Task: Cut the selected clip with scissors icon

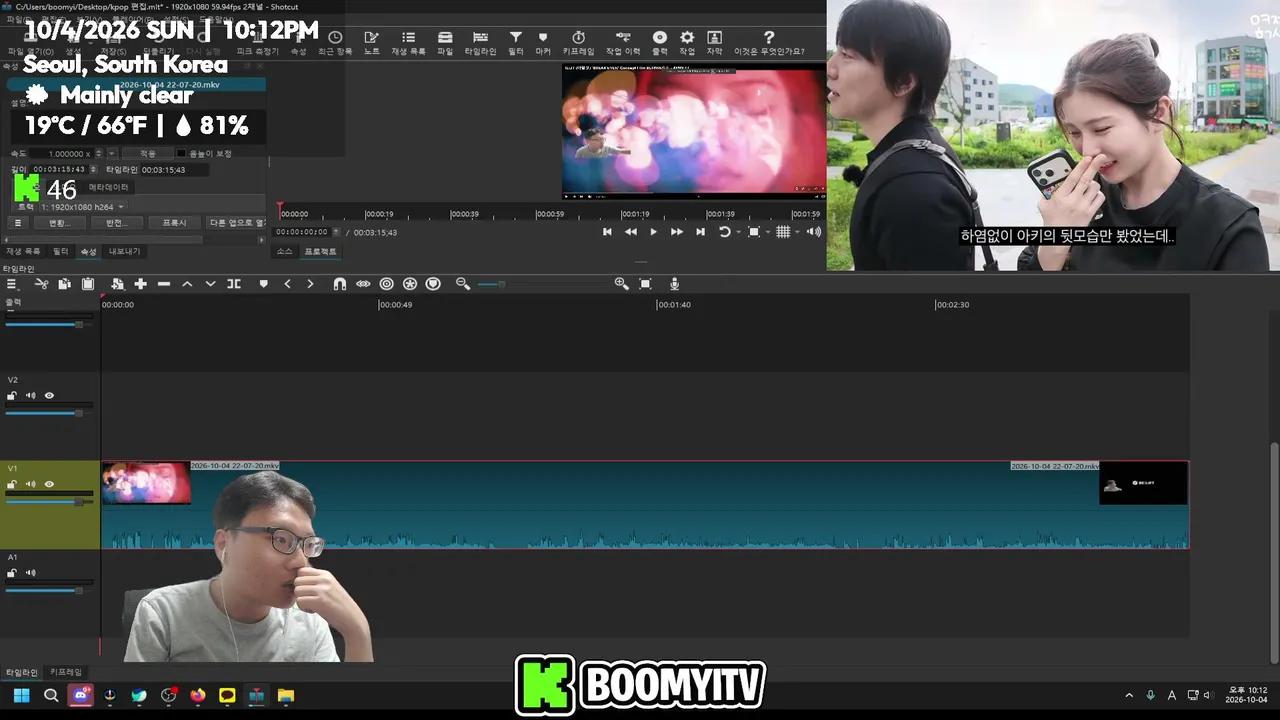Action: (41, 284)
